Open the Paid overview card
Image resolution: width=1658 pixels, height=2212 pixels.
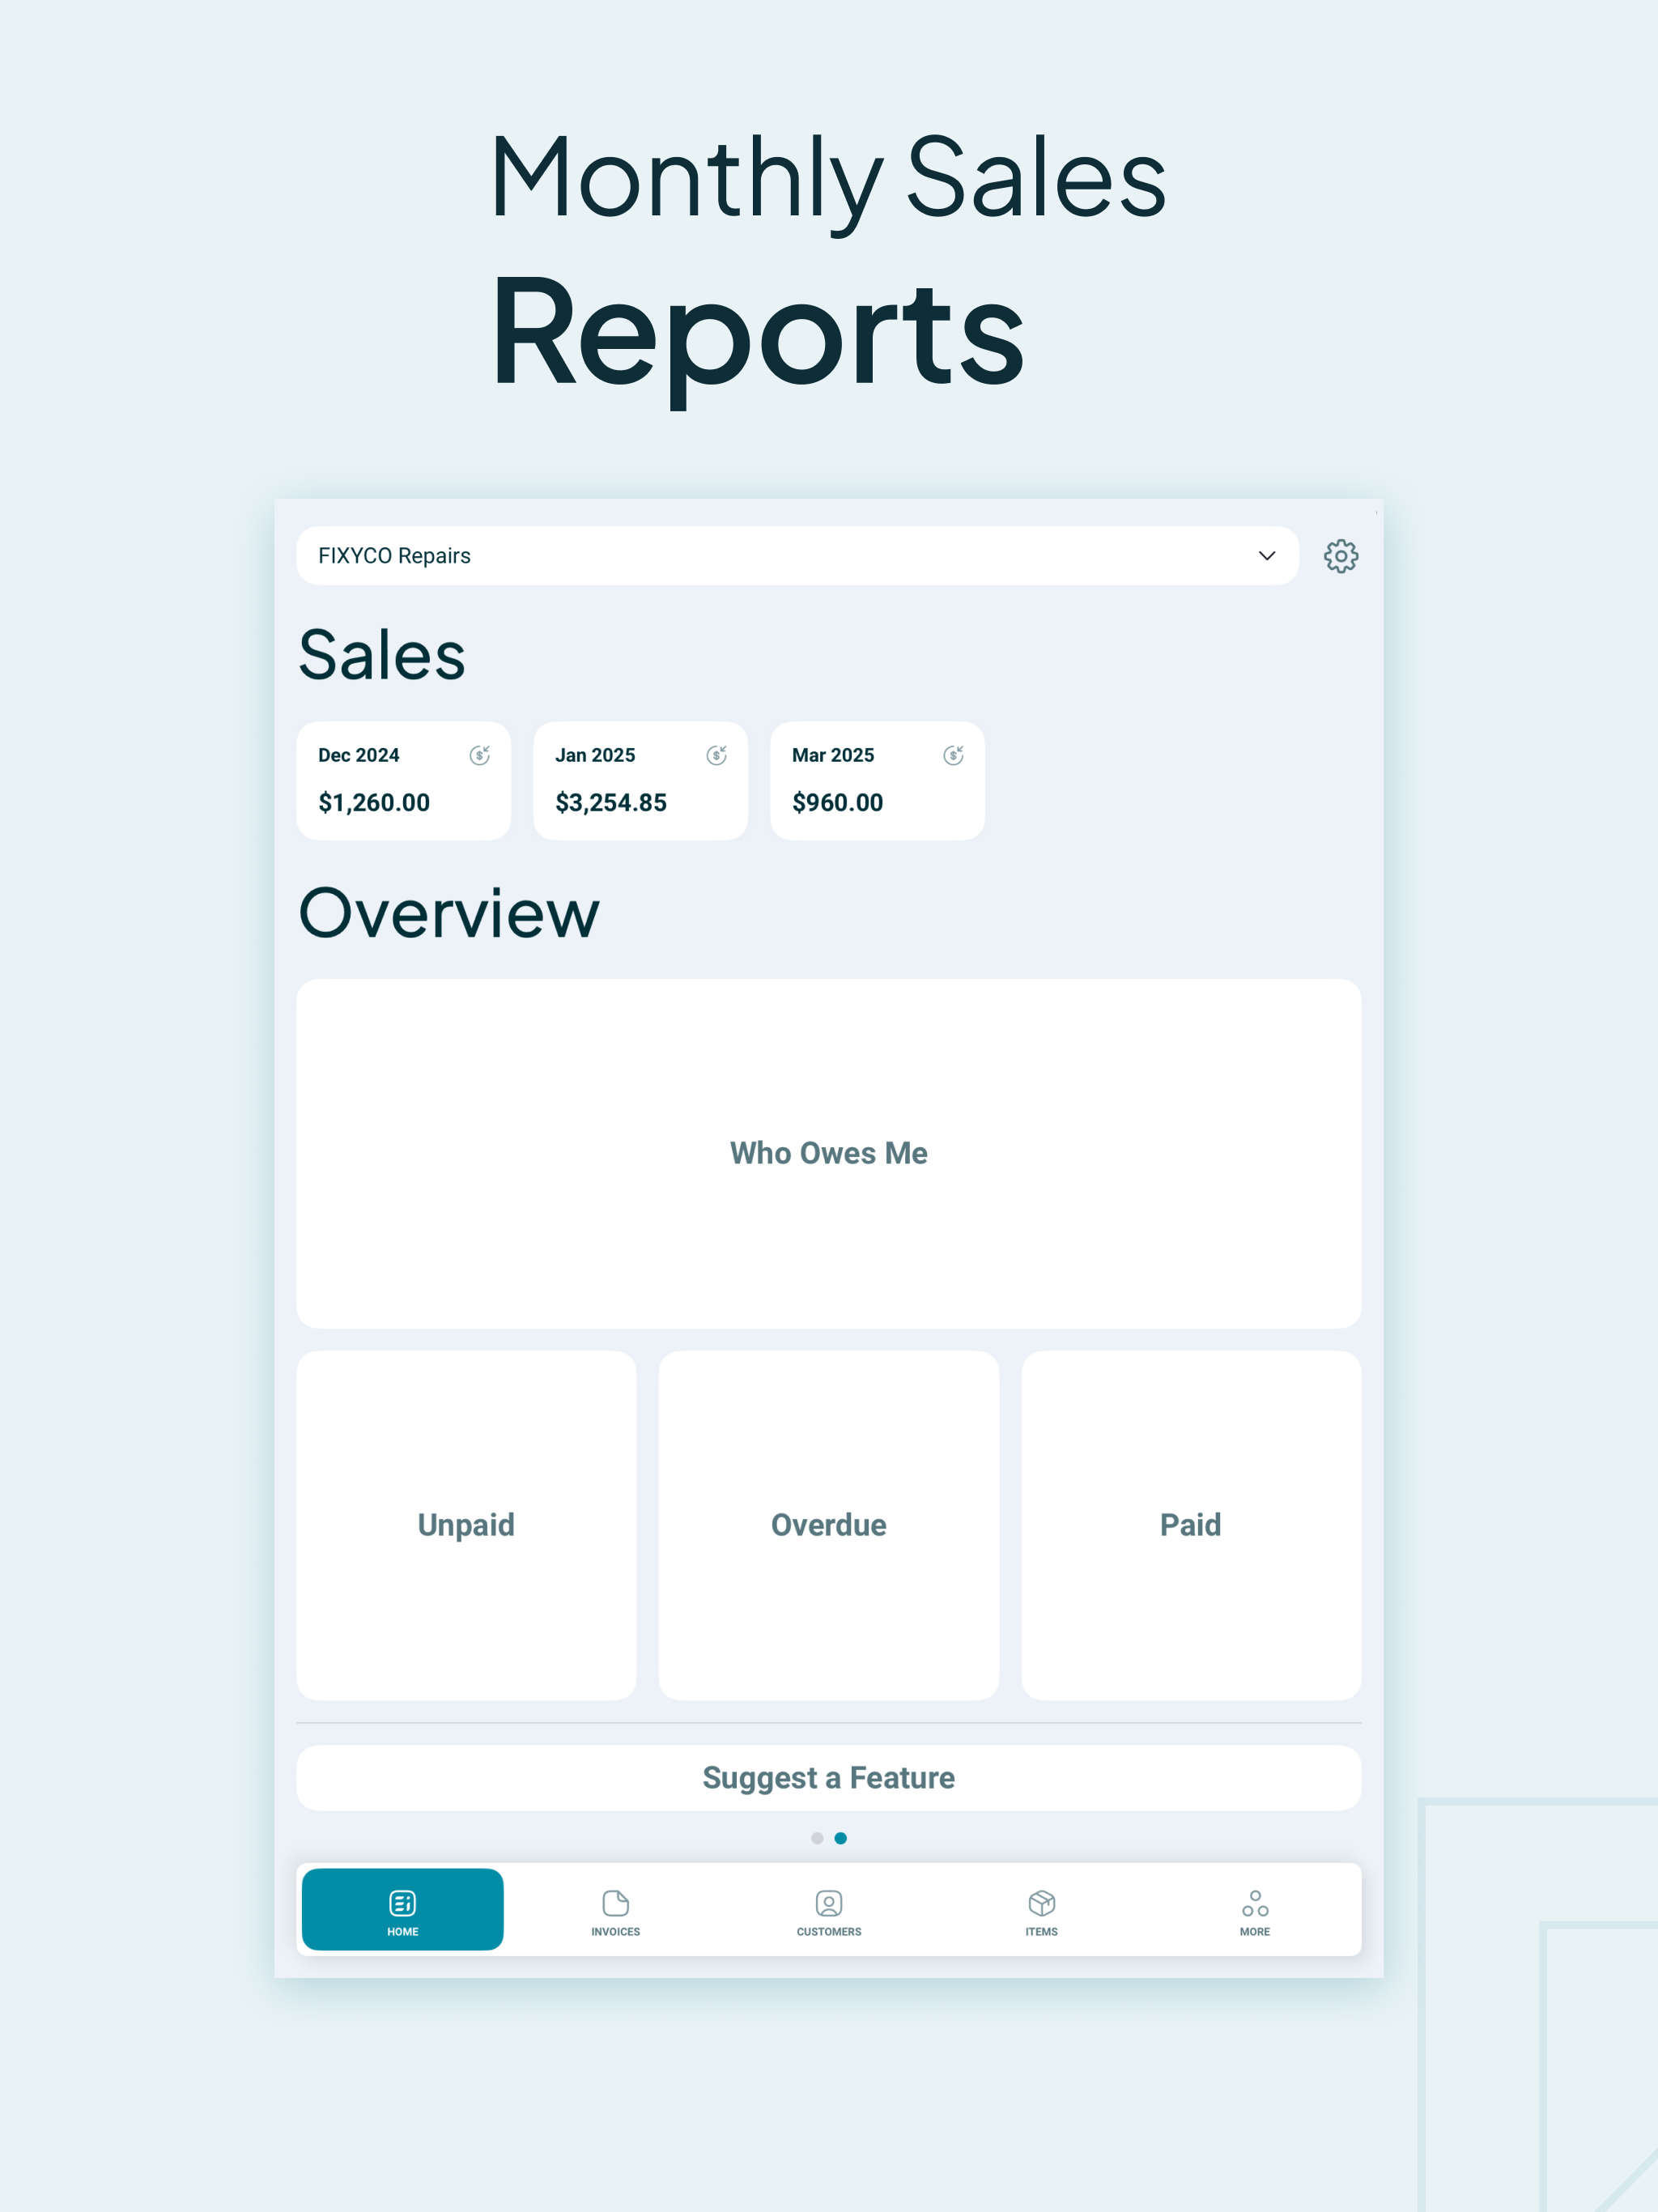(x=1190, y=1525)
